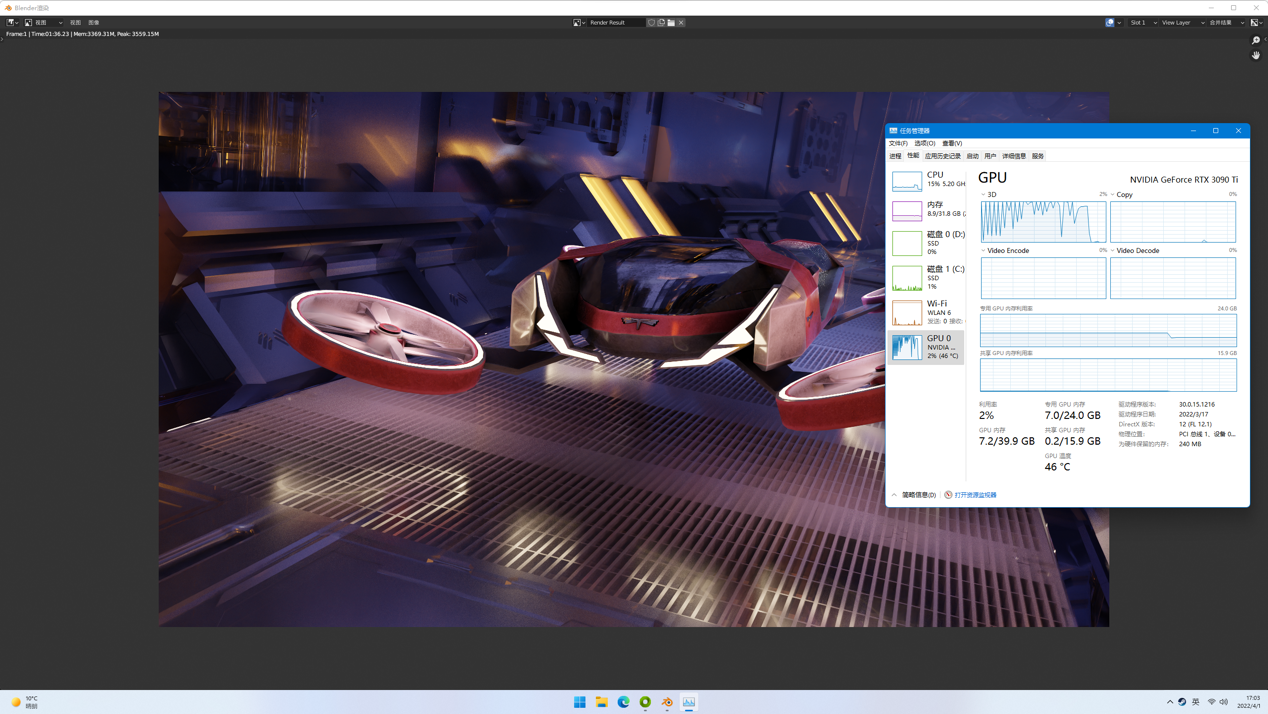
Task: Open the Slot 1 dropdown
Action: tap(1143, 22)
